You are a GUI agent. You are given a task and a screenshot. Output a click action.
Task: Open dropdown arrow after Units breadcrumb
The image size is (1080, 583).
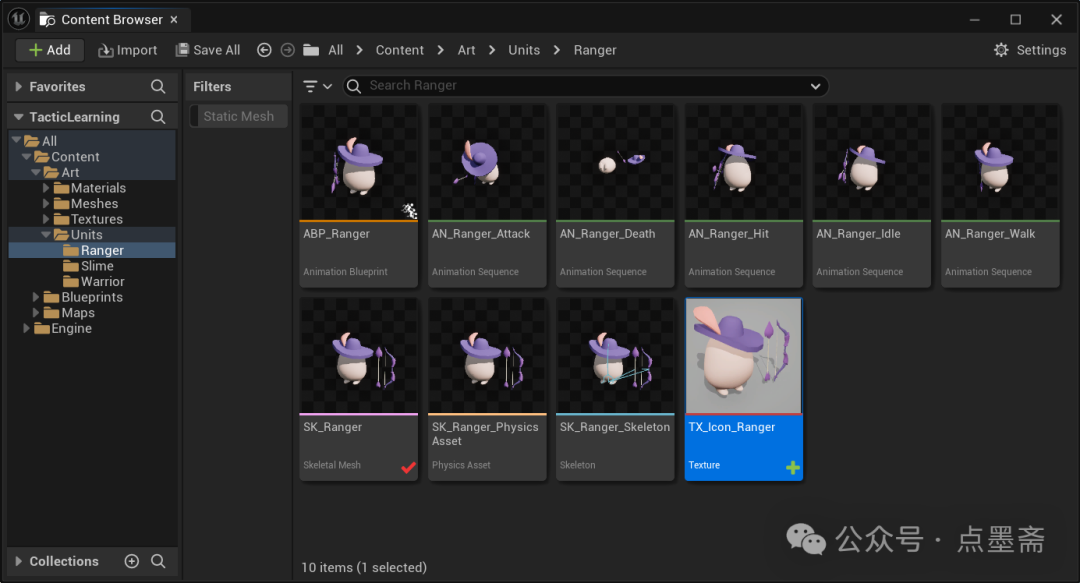557,50
